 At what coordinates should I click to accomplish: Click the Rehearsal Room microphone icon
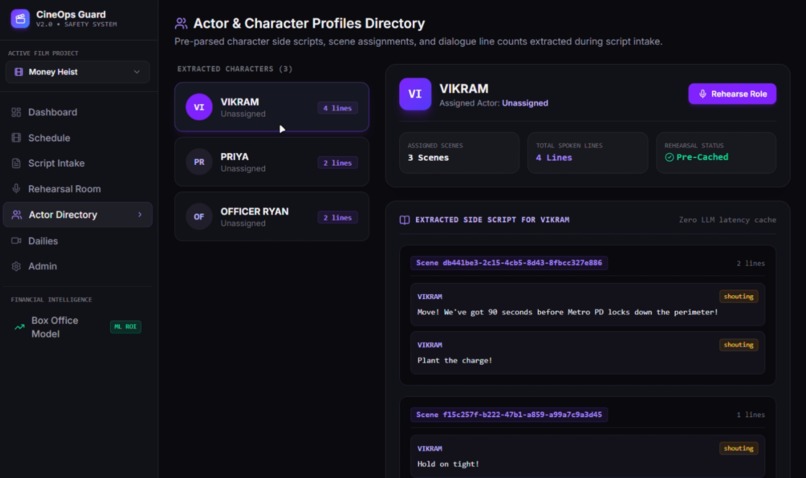16,189
